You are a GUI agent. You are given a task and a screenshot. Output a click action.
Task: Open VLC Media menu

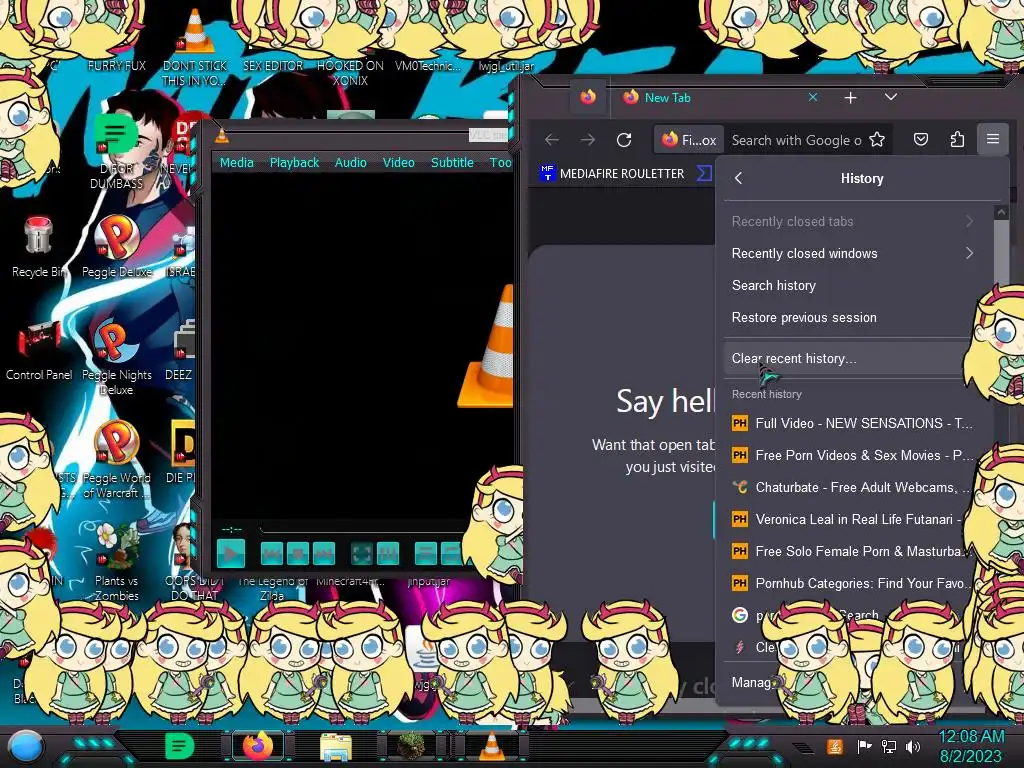coord(236,163)
